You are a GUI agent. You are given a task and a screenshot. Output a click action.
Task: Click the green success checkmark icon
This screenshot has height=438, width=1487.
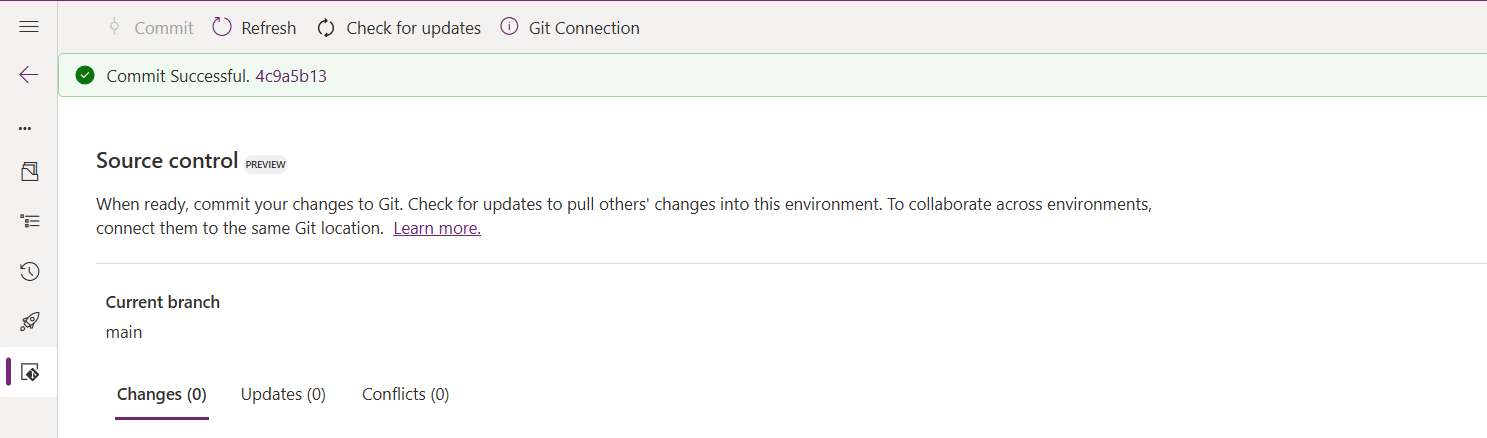85,75
